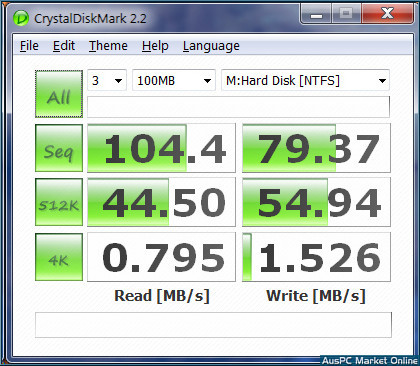Click the 4K write result 1.526
The image size is (420, 366).
(x=316, y=257)
